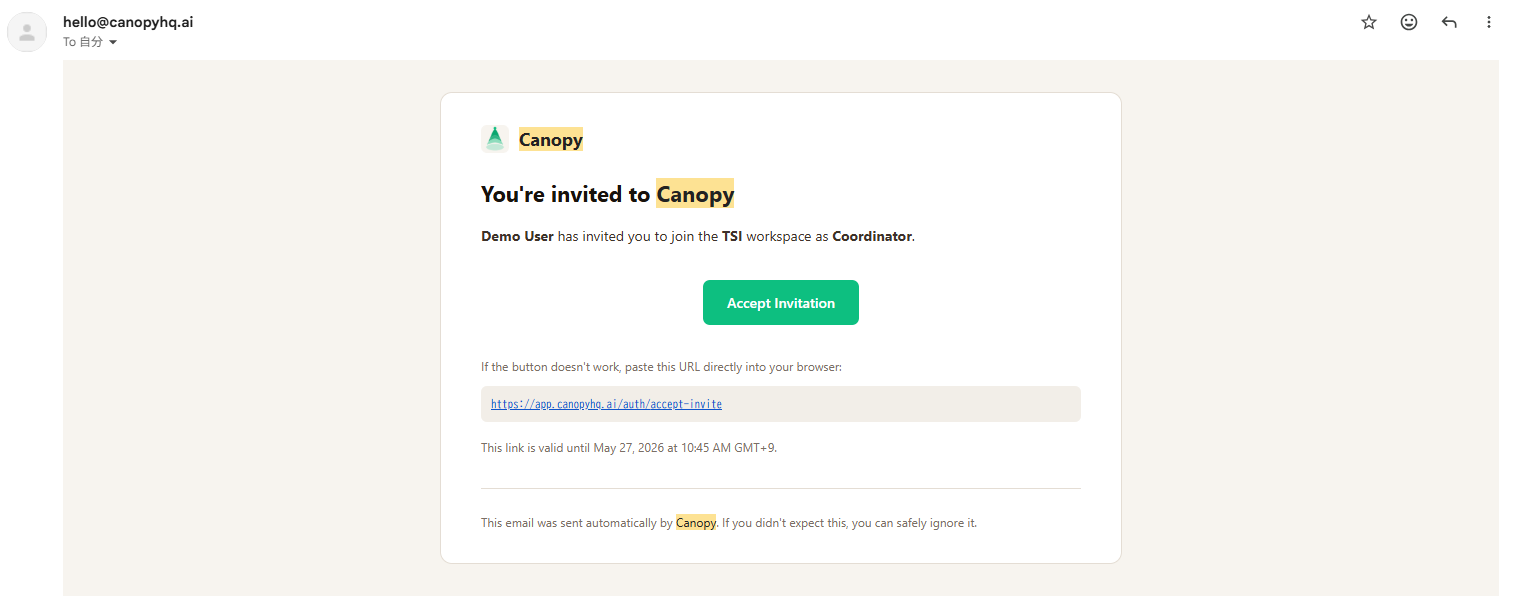1515x612 pixels.
Task: Click the green Canopy logo icon
Action: tap(495, 139)
